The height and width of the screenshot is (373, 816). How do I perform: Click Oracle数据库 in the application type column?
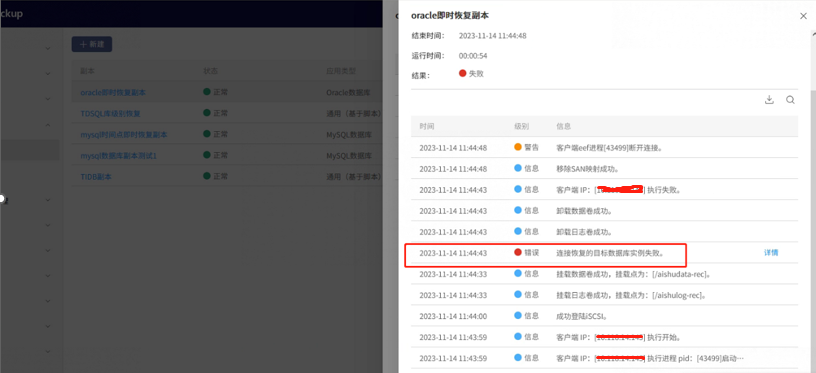point(348,93)
